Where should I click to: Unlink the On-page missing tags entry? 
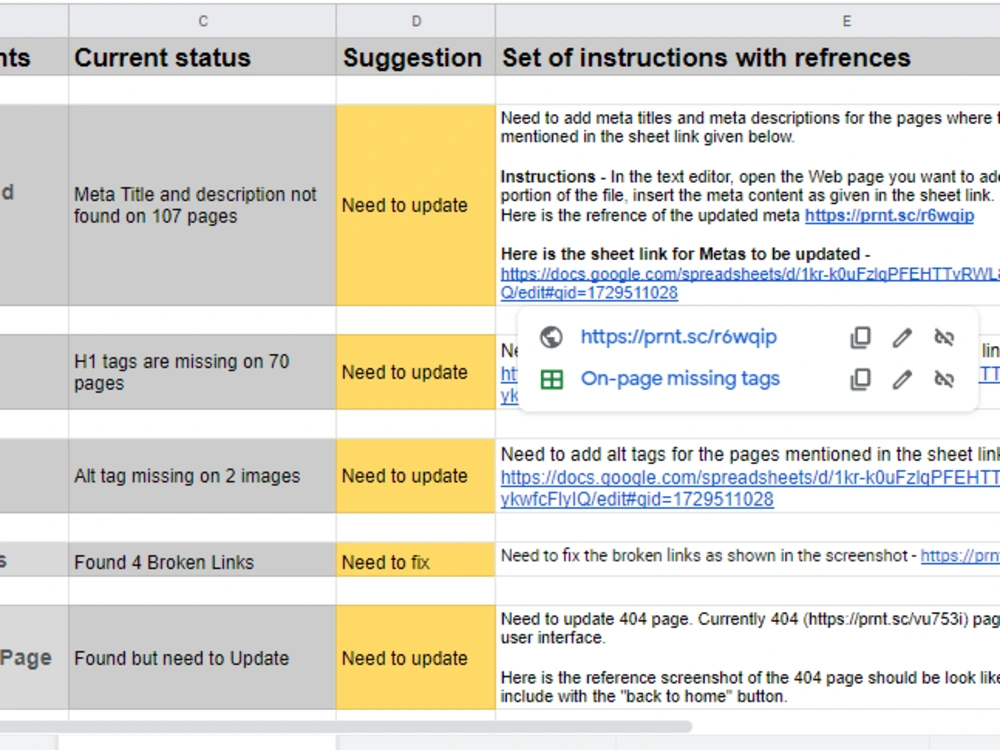click(x=944, y=379)
